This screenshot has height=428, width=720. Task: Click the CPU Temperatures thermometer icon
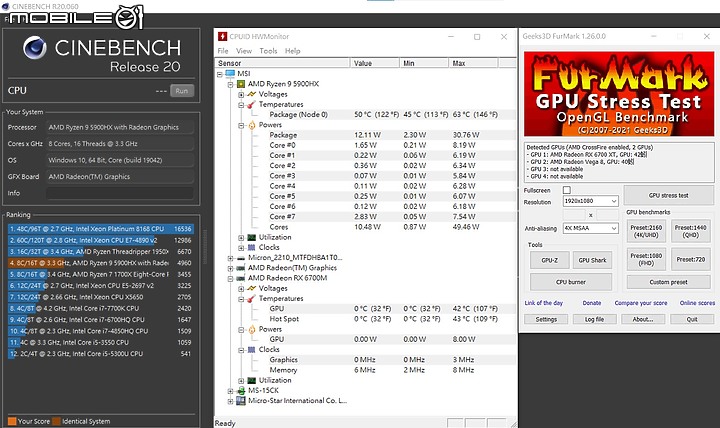(251, 105)
